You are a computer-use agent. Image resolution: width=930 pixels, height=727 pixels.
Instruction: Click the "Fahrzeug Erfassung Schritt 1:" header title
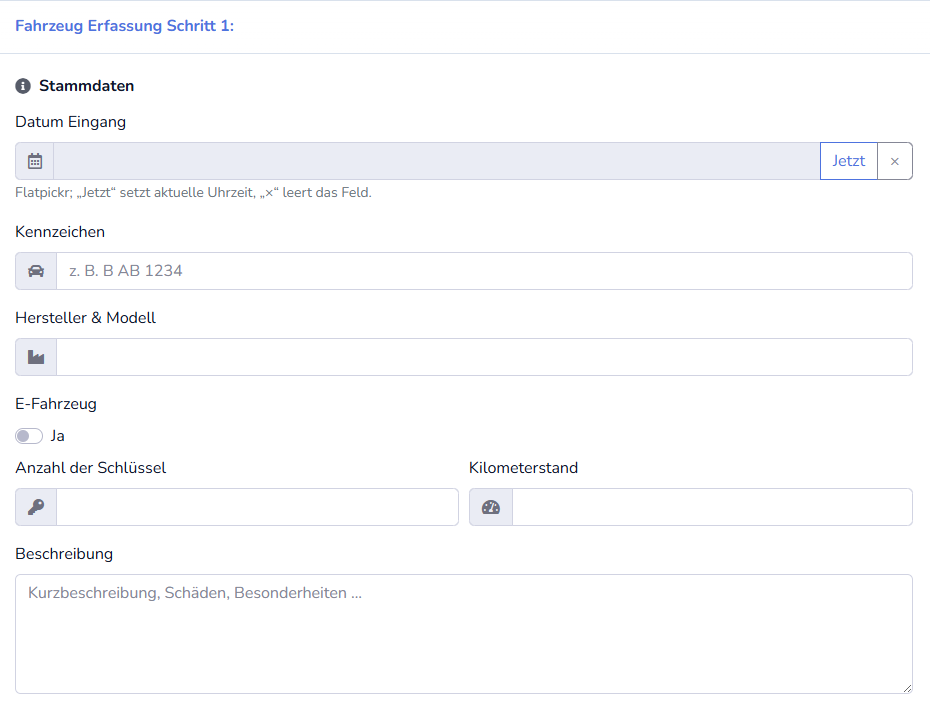click(x=125, y=26)
